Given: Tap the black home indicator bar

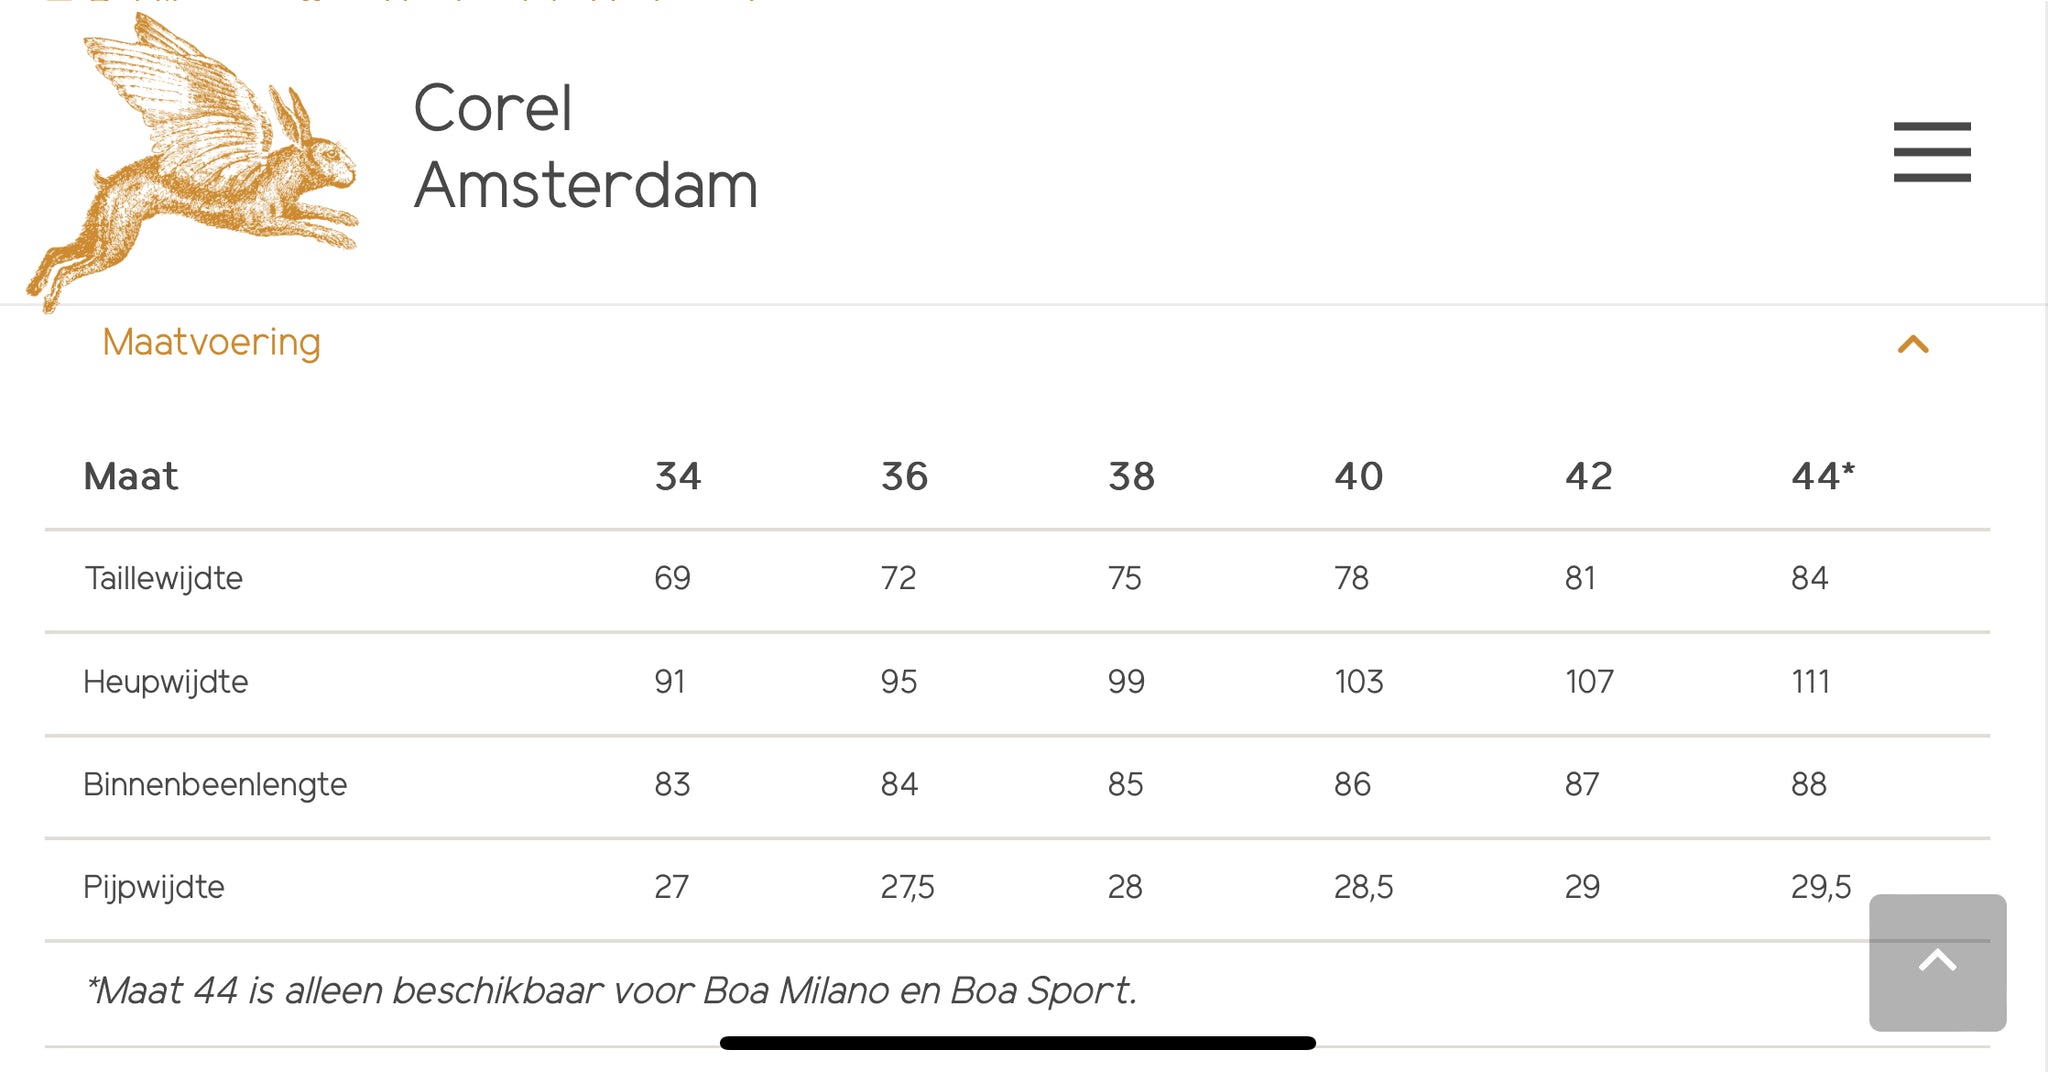Looking at the screenshot, I should (x=1017, y=1043).
